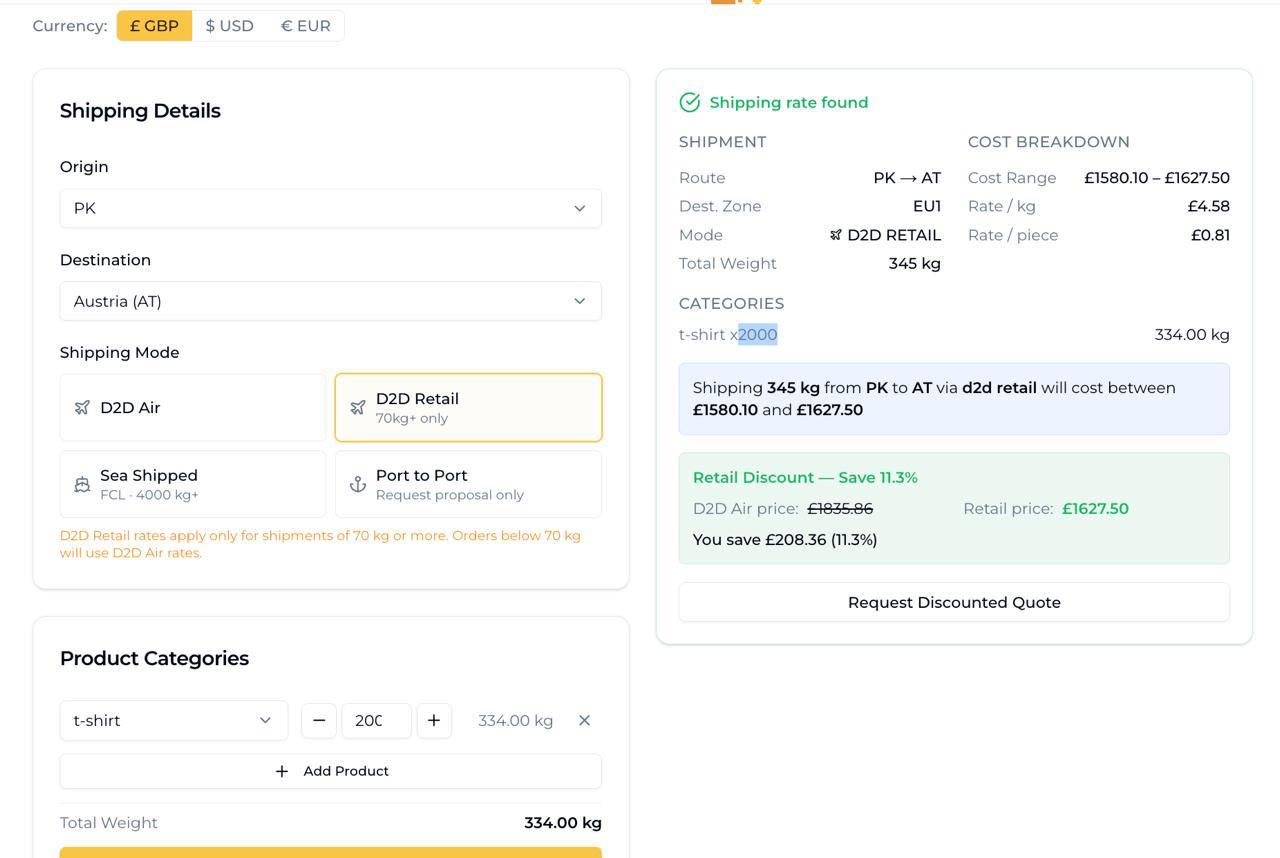Click the Cost Range value £1580.10 – £1627.50

(x=1157, y=178)
